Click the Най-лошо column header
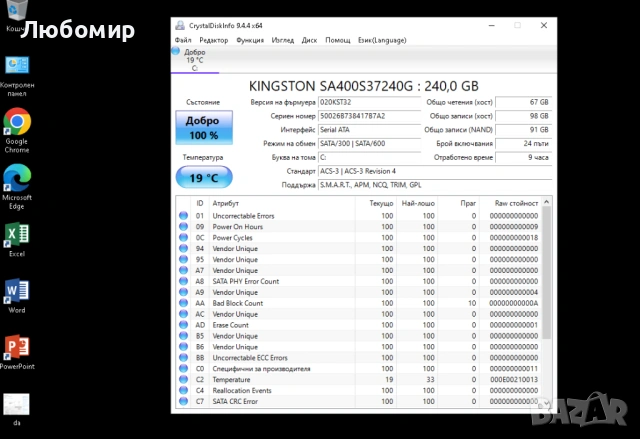The width and height of the screenshot is (640, 439). click(417, 203)
